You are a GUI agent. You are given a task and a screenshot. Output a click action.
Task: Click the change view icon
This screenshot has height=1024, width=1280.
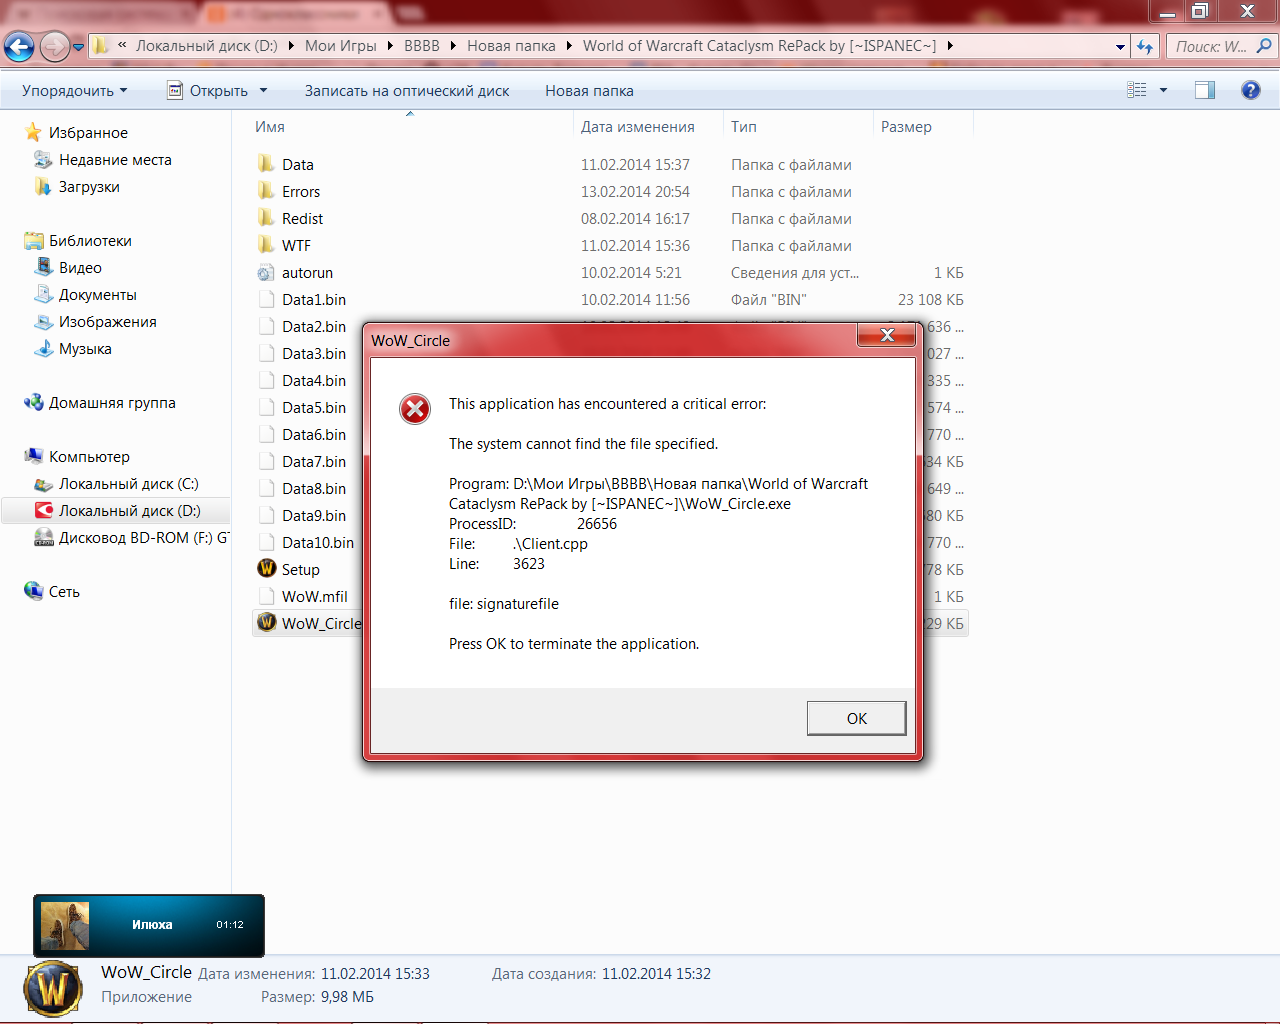point(1137,90)
